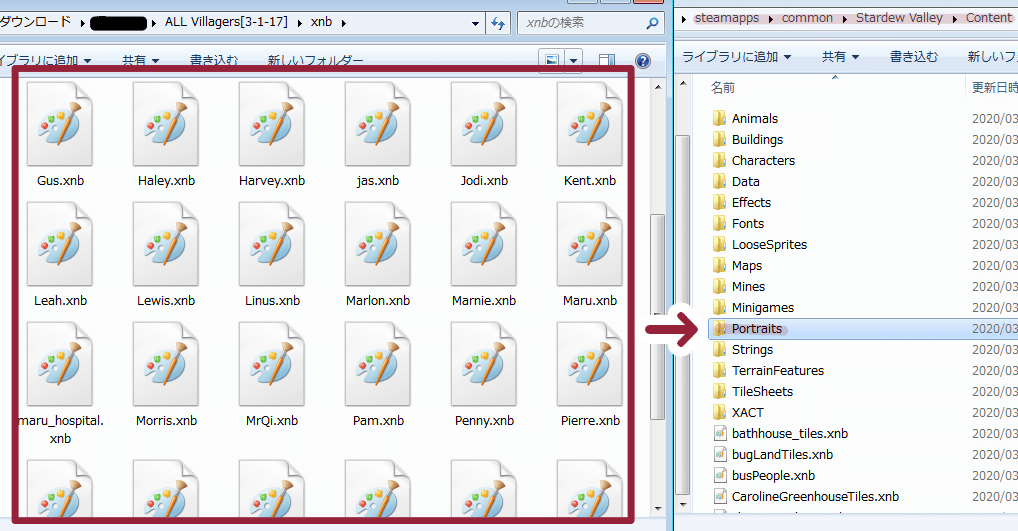Expand the arrow after xnb in breadcrumb

pyautogui.click(x=343, y=23)
